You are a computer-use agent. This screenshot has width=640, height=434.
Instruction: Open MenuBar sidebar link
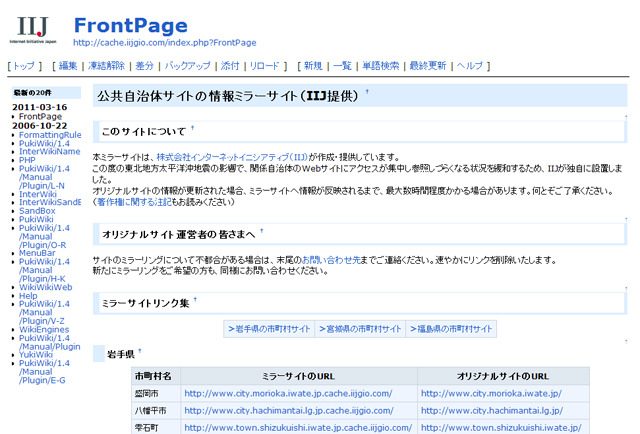point(37,253)
